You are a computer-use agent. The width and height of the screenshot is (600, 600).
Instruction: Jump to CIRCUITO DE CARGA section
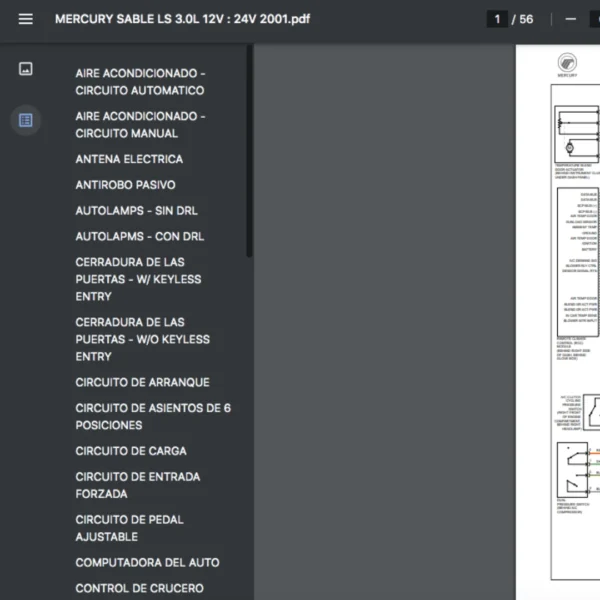[x=130, y=451]
